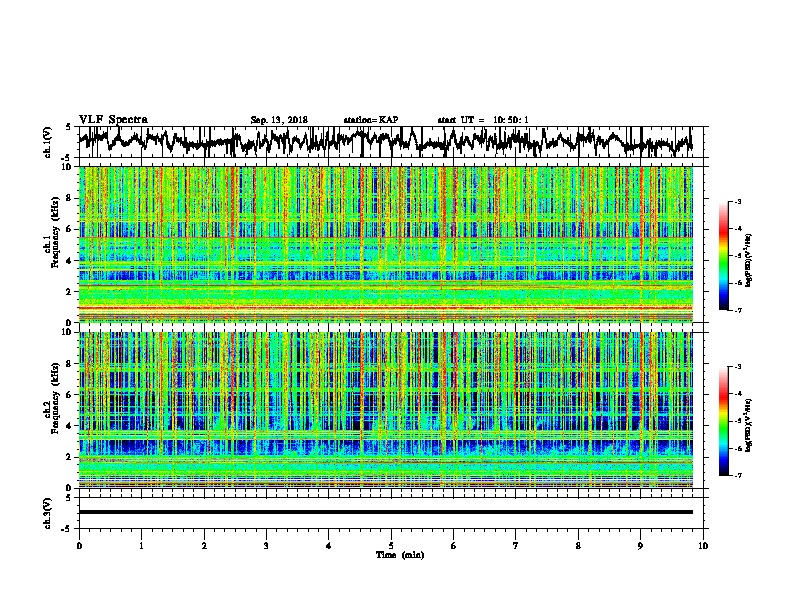The width and height of the screenshot is (792, 612).
Task: Click the ch.1 frequency axis "10" tick label
Action: tap(67, 167)
